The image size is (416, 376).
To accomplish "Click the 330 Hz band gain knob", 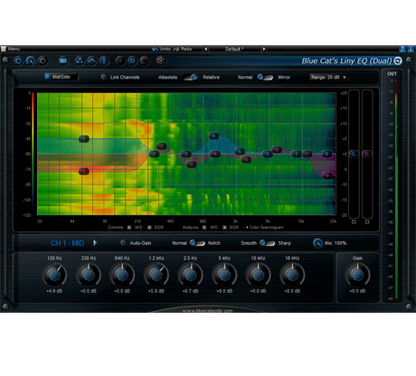I will [88, 274].
